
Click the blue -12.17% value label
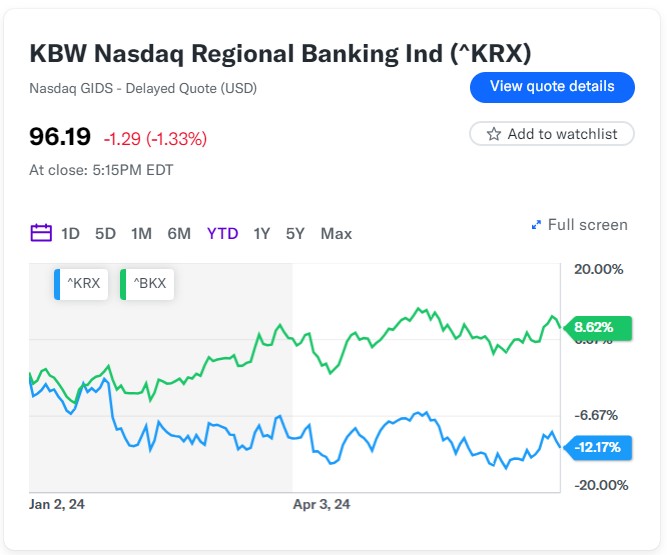coord(597,447)
